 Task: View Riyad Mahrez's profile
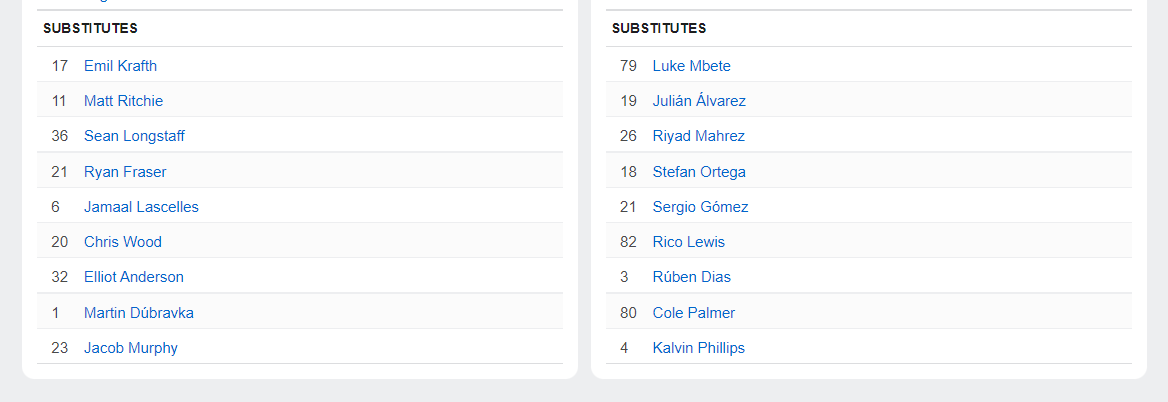[x=698, y=136]
